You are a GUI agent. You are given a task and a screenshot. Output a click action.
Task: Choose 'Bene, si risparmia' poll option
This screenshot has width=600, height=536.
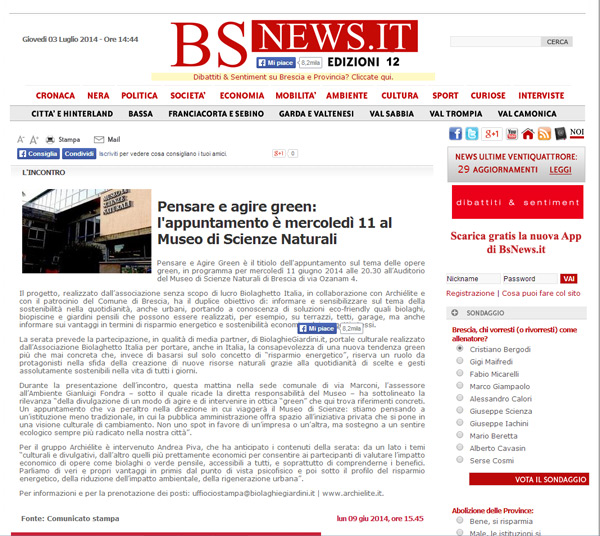[460, 520]
